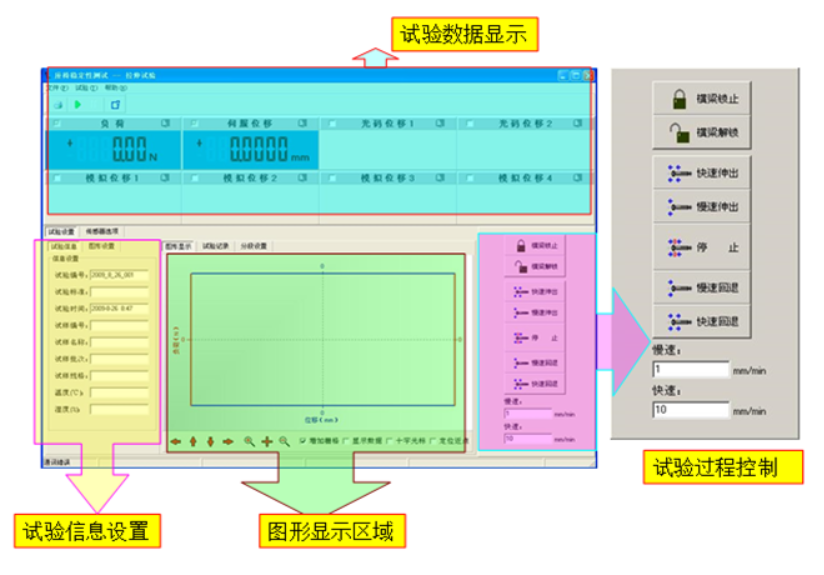The height and width of the screenshot is (575, 824).
Task: Expand the 伺服位移 channel display panel
Action: [302, 123]
